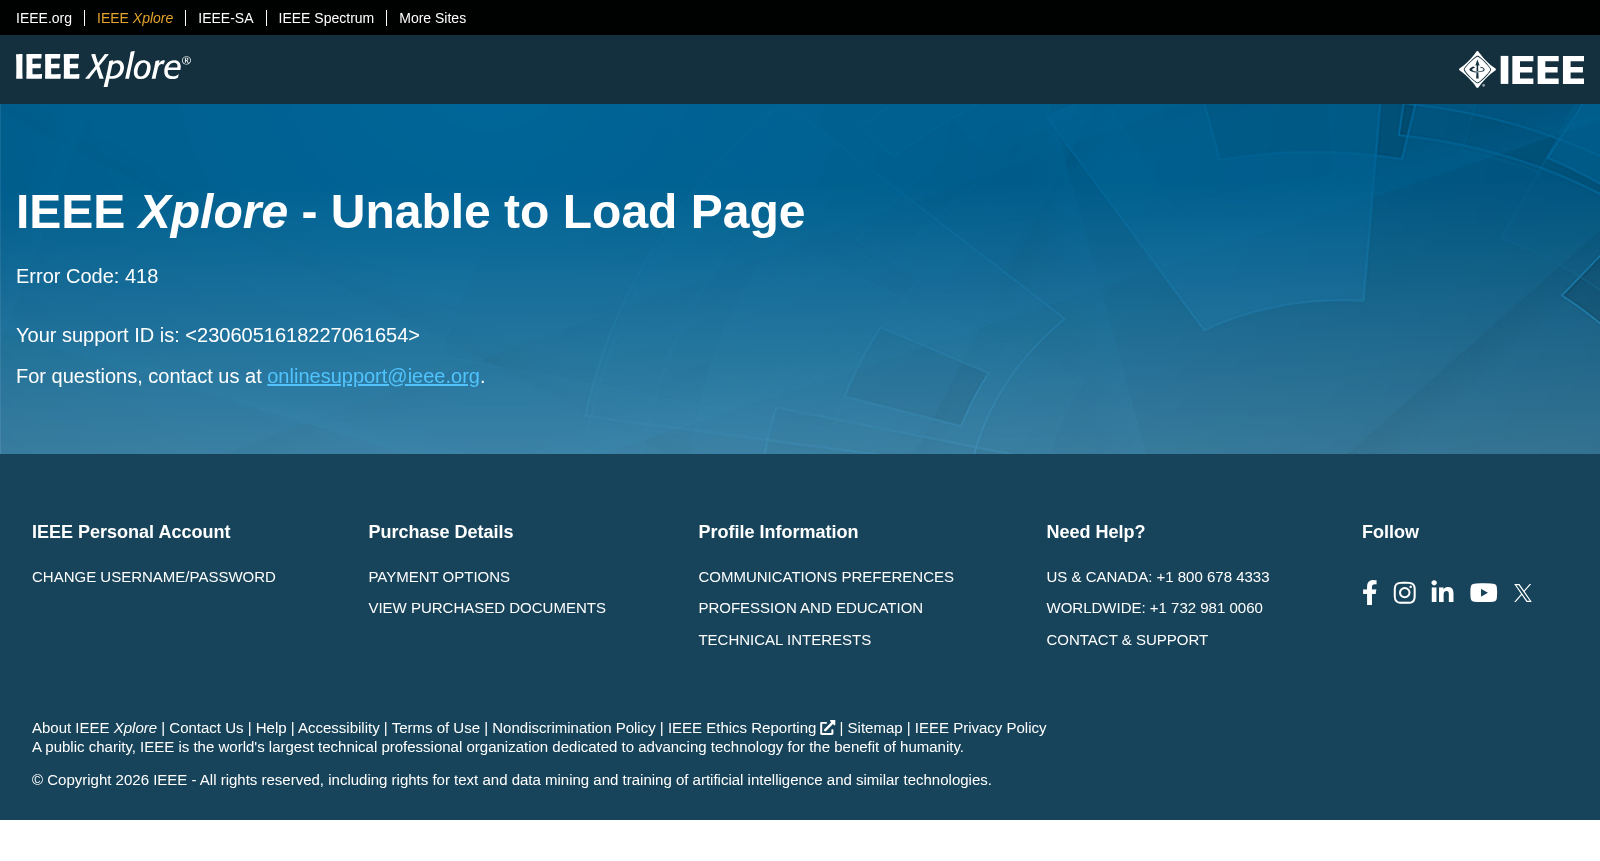Screen dimensions: 1600x861
Task: Open IEEE-SA from the top bar
Action: tap(226, 18)
